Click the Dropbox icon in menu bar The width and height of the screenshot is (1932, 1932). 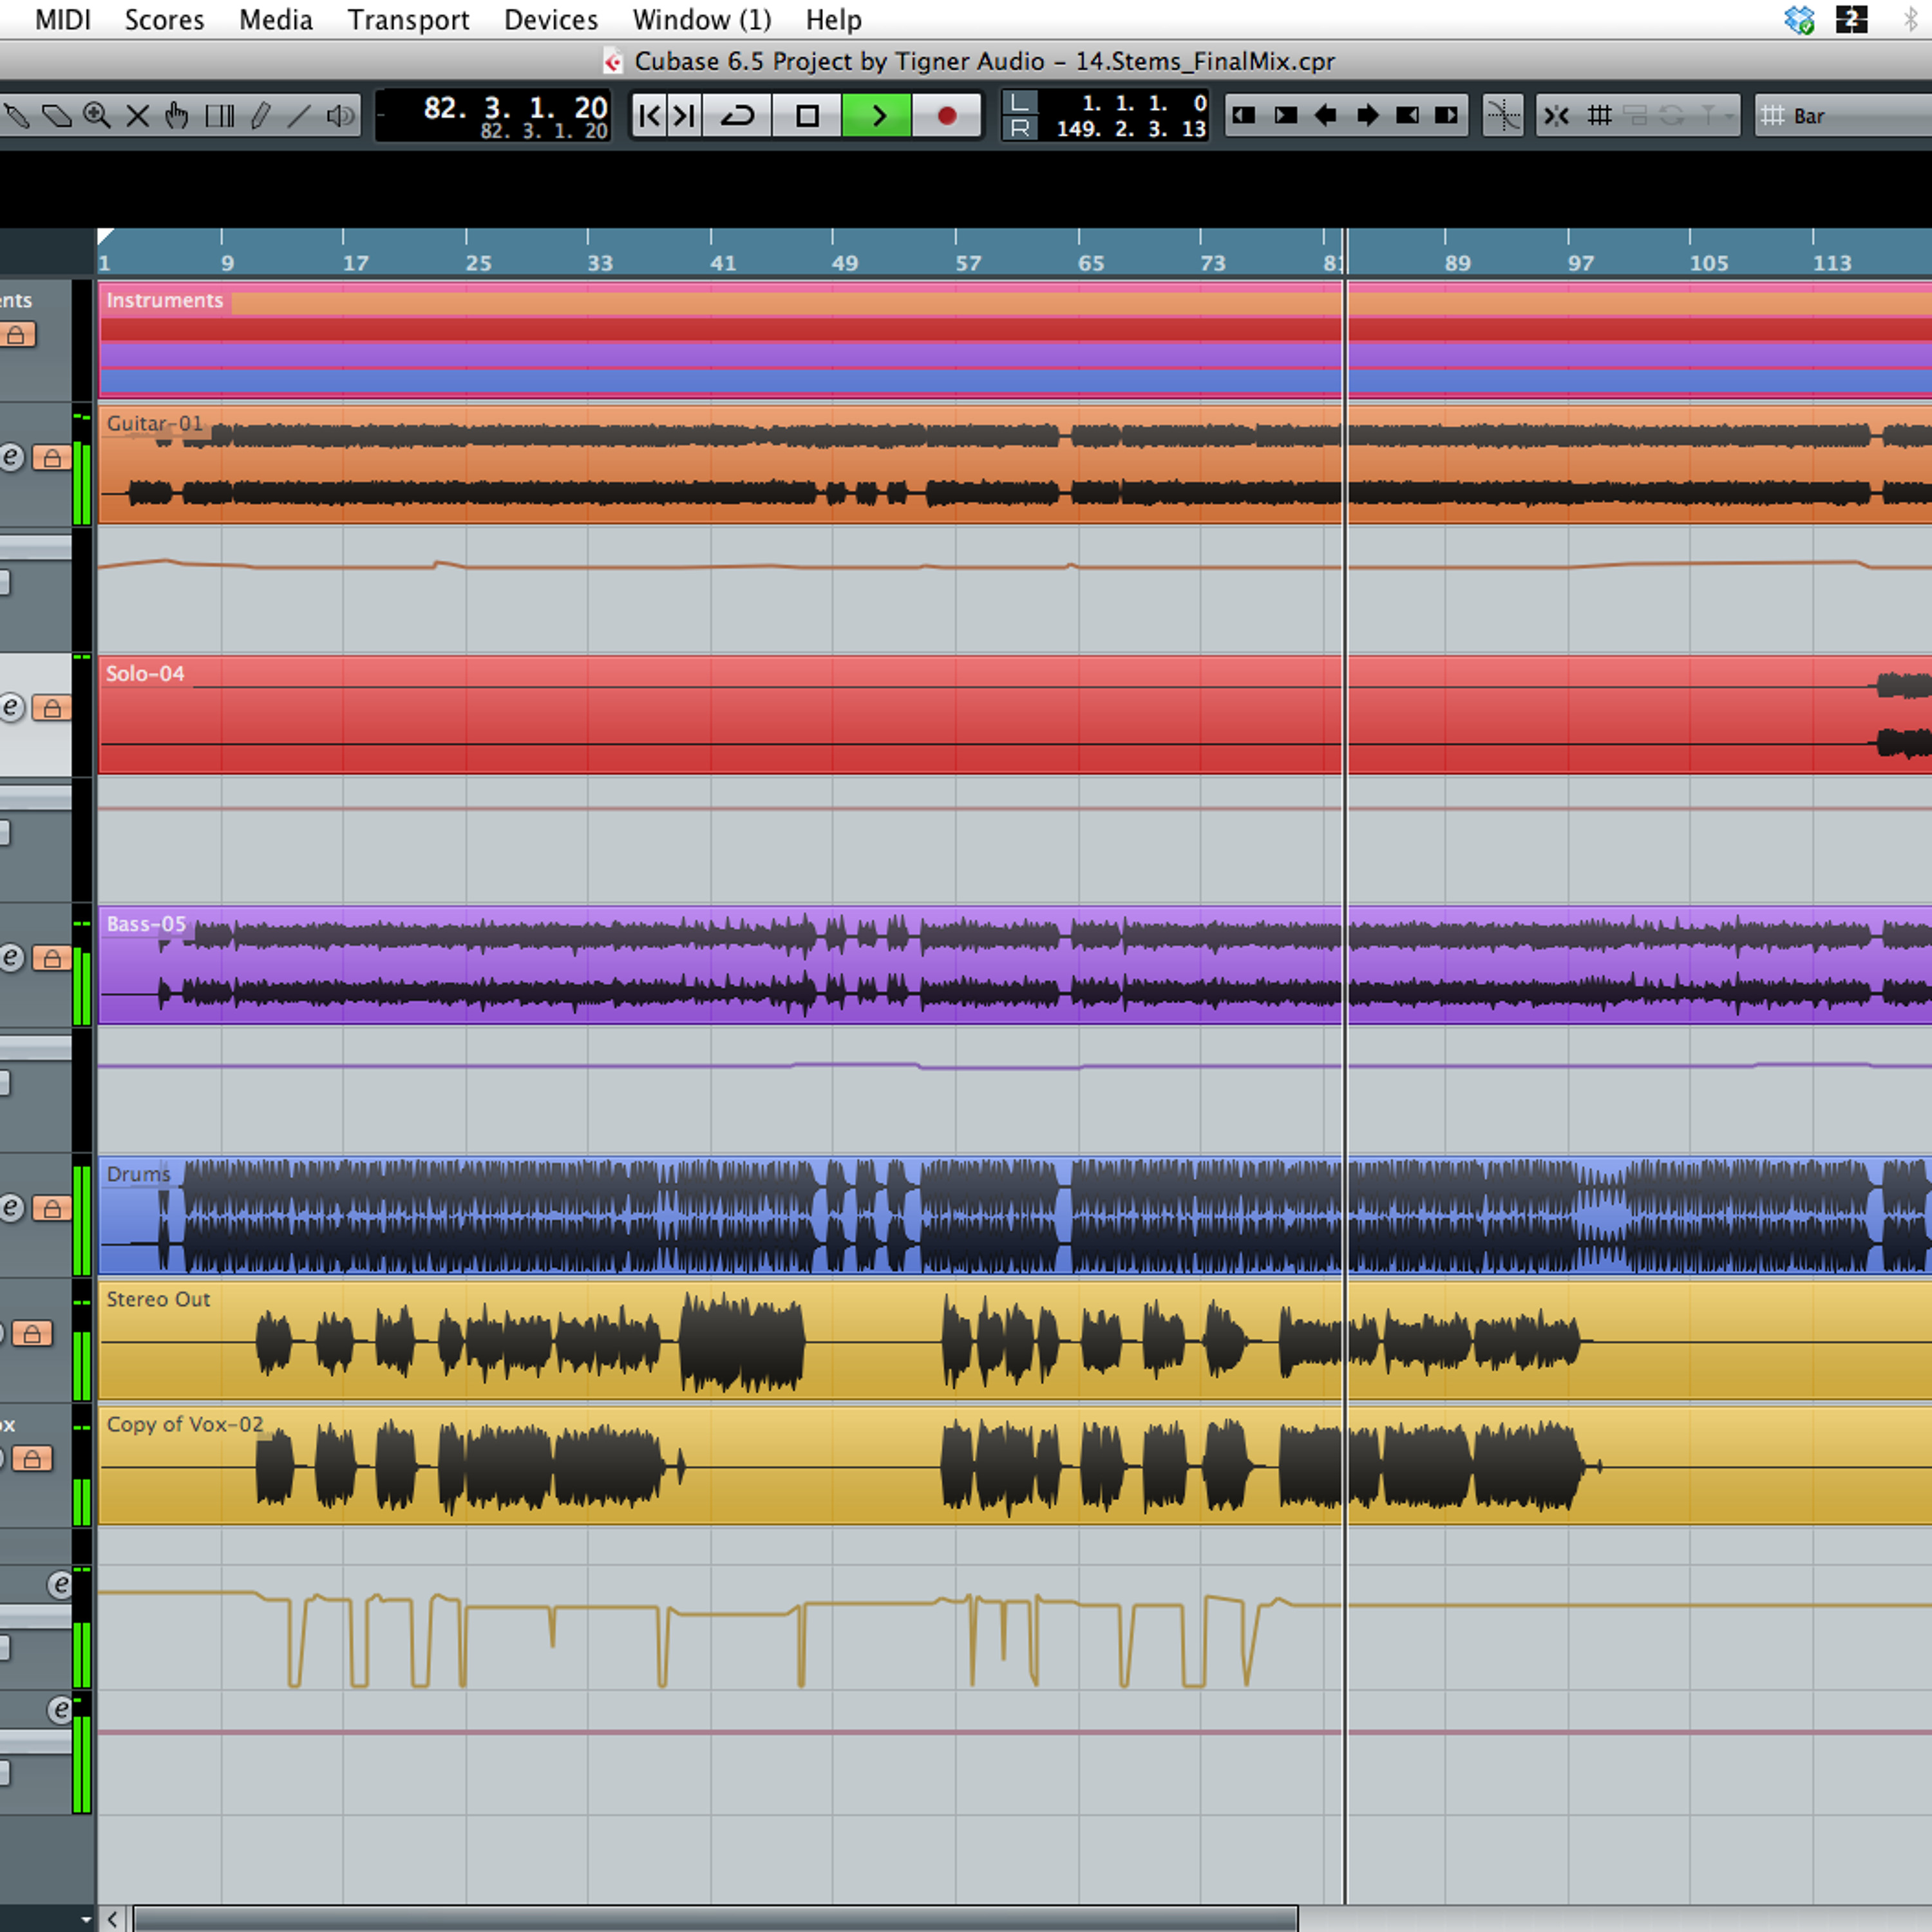coord(1799,20)
